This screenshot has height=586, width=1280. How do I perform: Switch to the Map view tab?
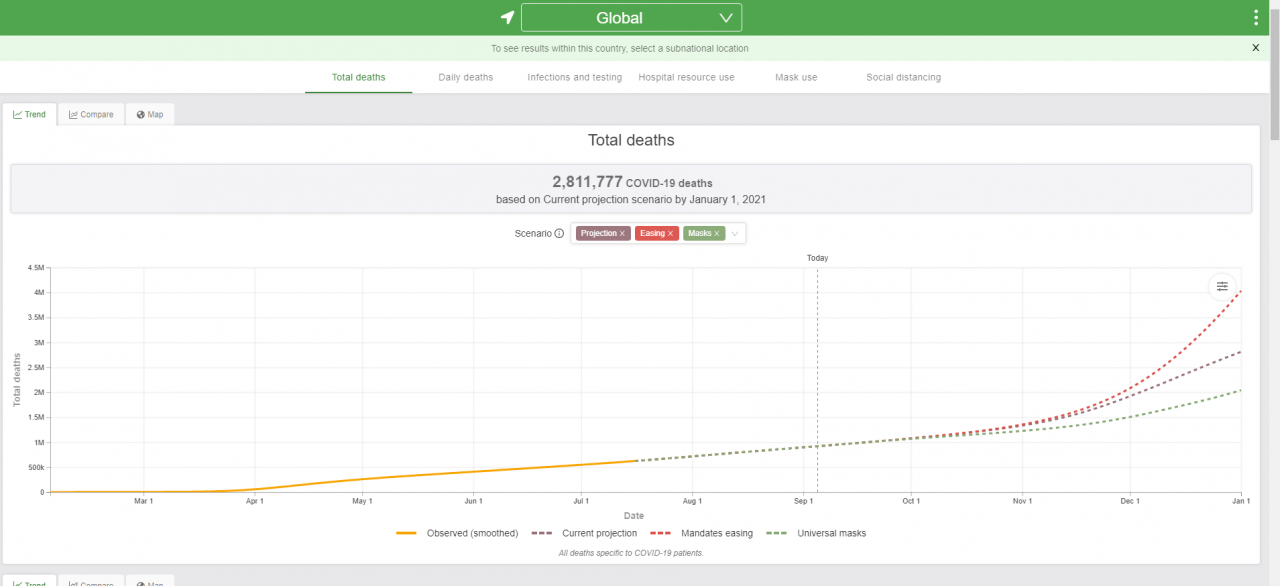pos(150,114)
